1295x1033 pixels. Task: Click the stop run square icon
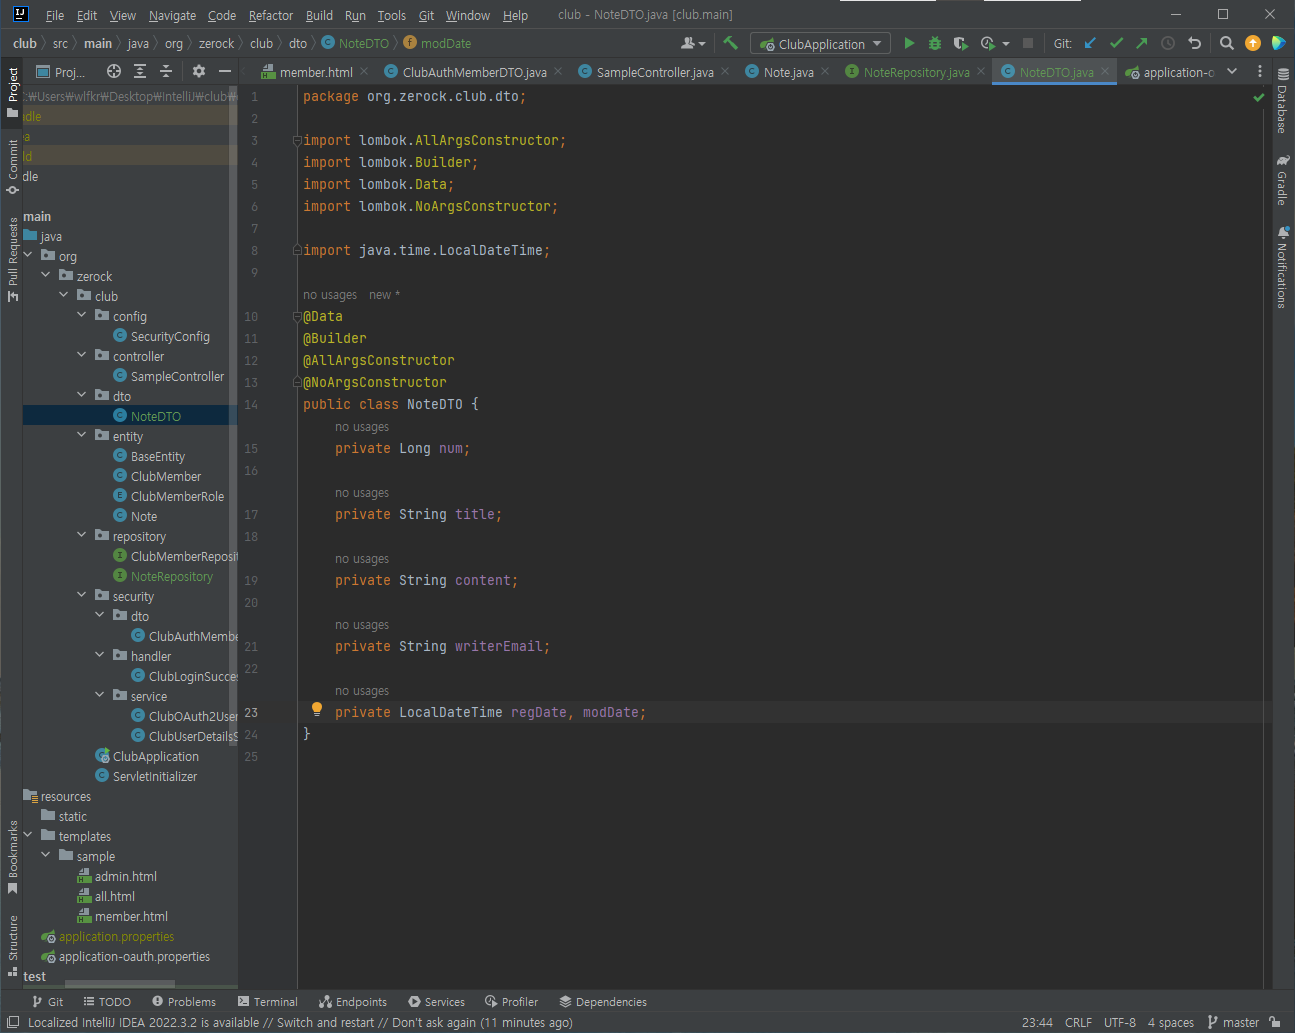pos(1027,43)
